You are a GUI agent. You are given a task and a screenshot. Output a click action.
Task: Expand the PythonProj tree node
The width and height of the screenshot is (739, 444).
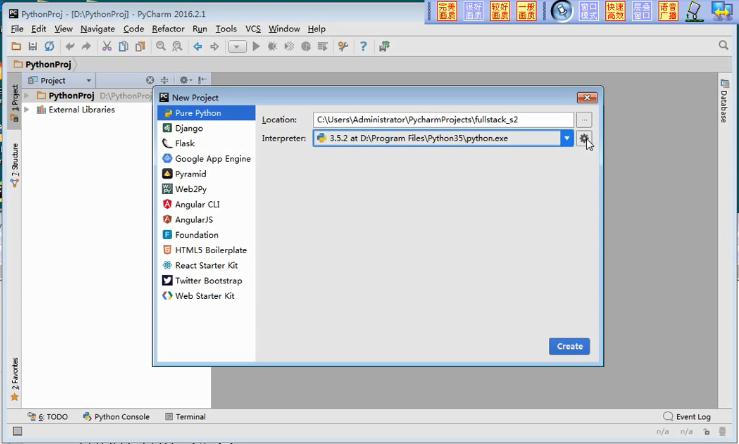click(x=27, y=96)
